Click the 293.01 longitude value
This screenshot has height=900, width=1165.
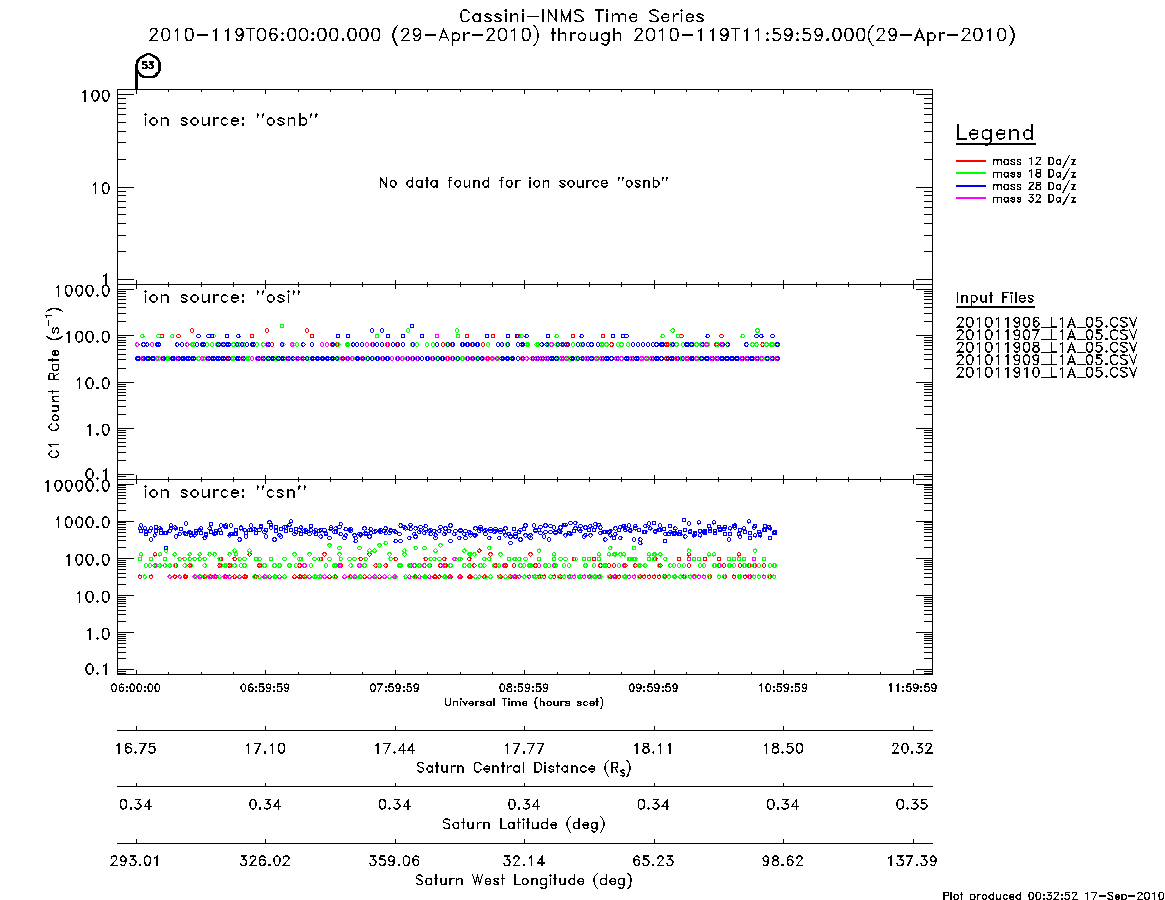(135, 861)
